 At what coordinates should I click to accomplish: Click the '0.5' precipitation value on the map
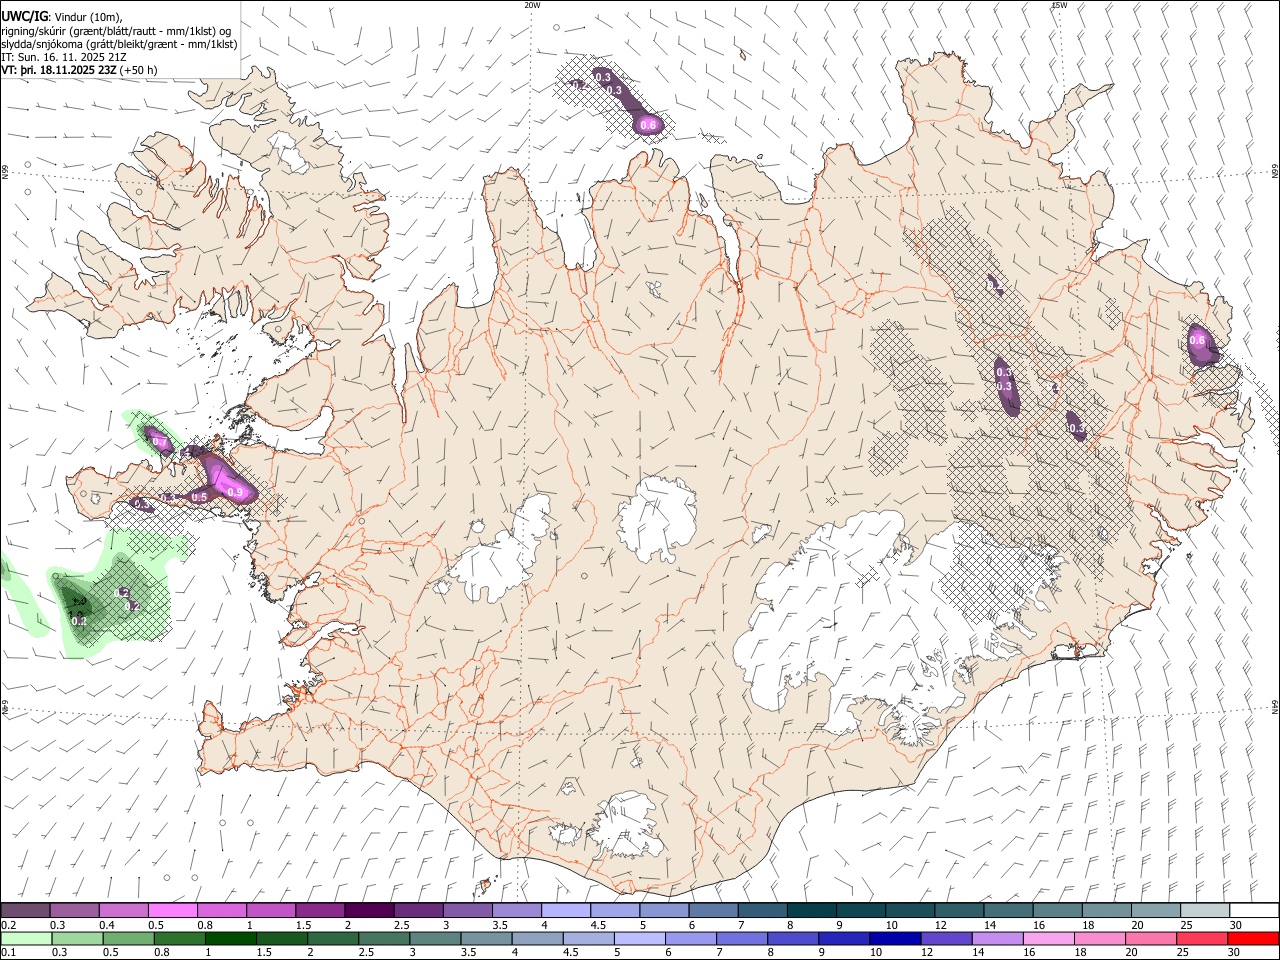coord(199,497)
